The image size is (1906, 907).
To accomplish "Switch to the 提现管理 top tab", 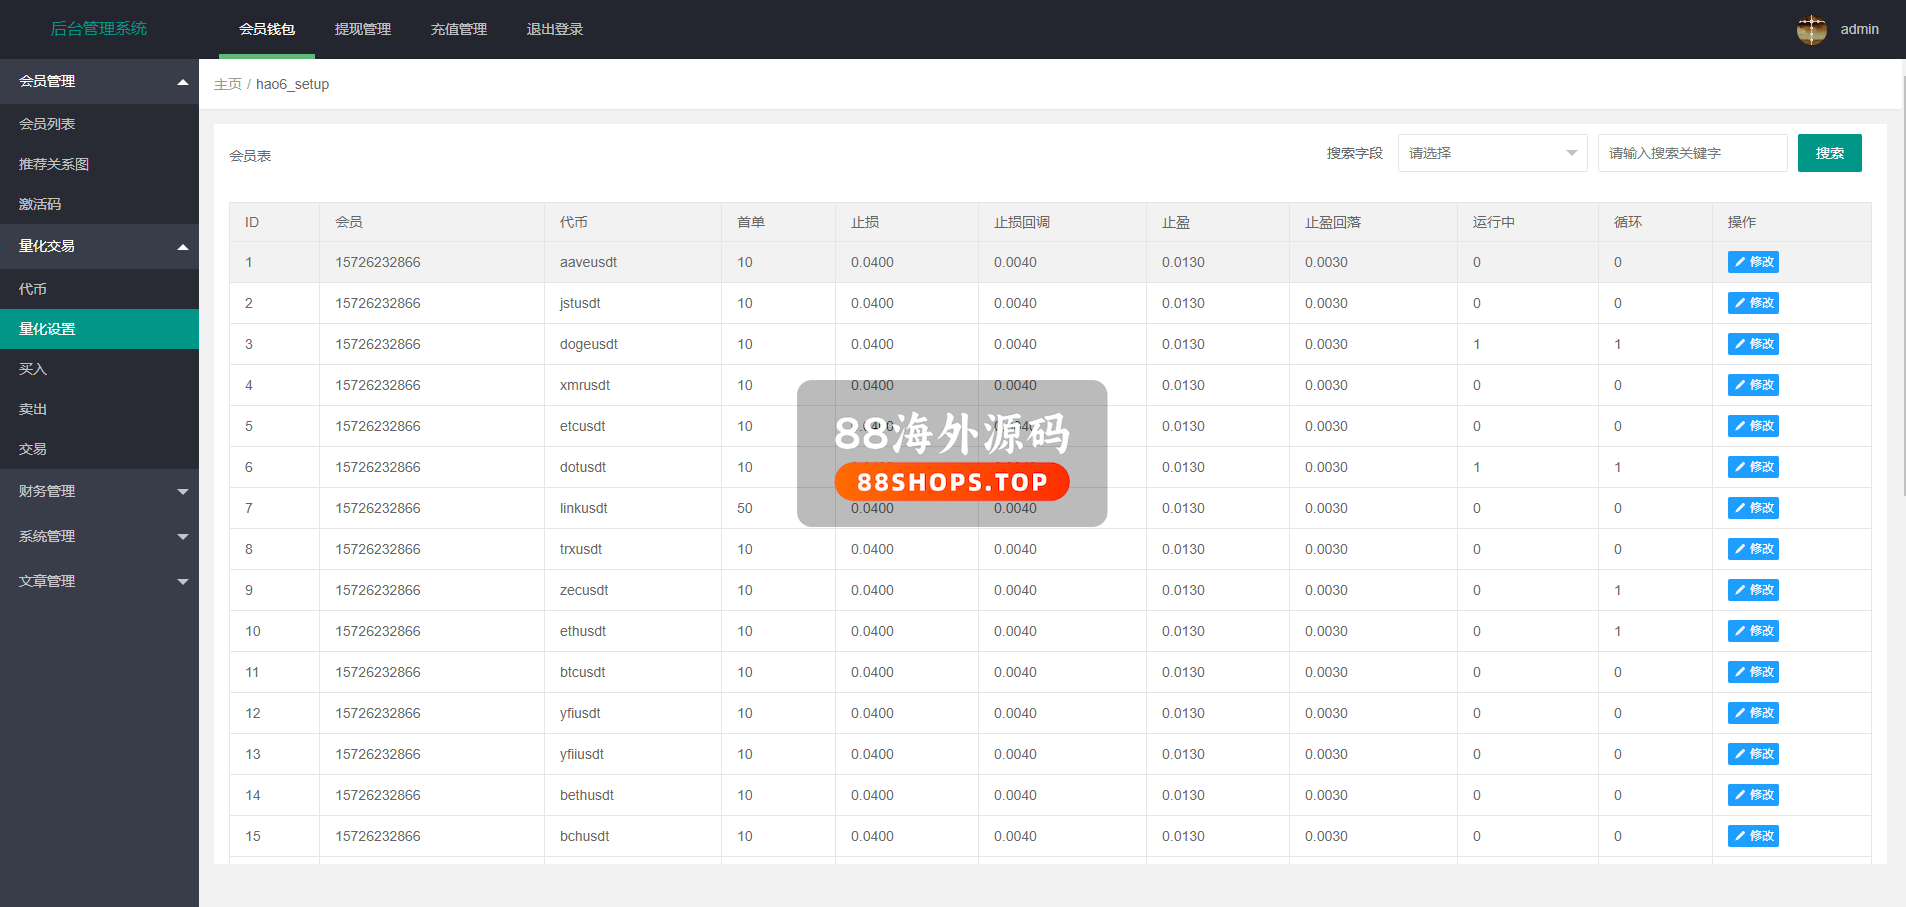I will (362, 30).
